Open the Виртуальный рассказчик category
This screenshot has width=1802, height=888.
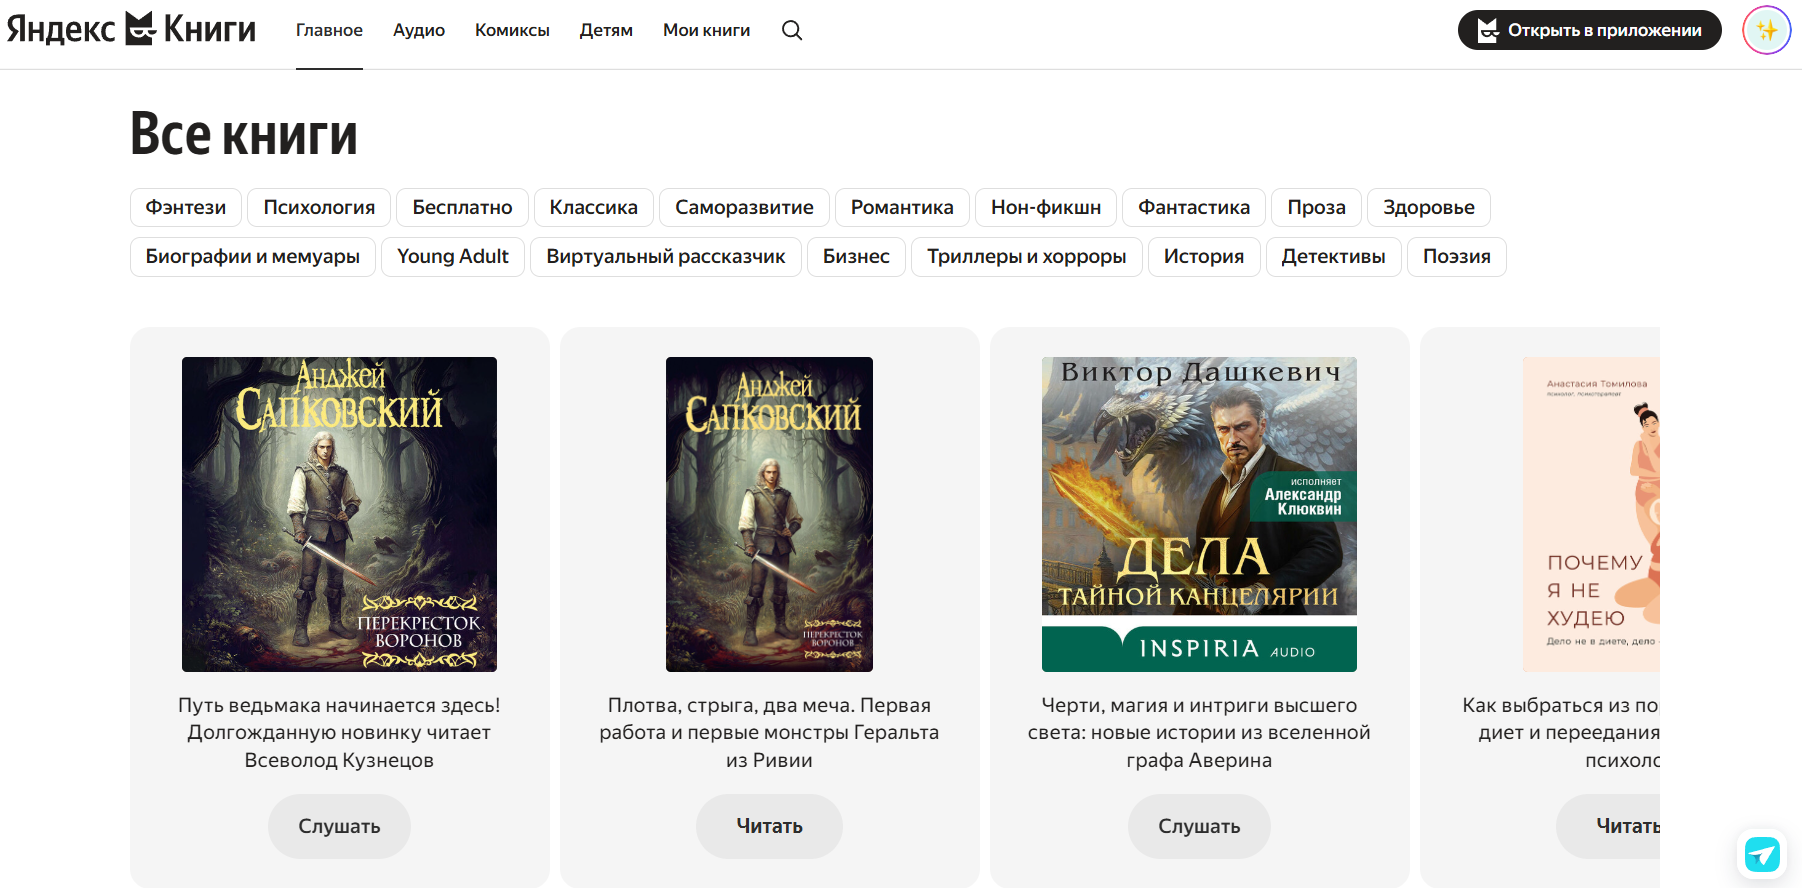tap(665, 256)
